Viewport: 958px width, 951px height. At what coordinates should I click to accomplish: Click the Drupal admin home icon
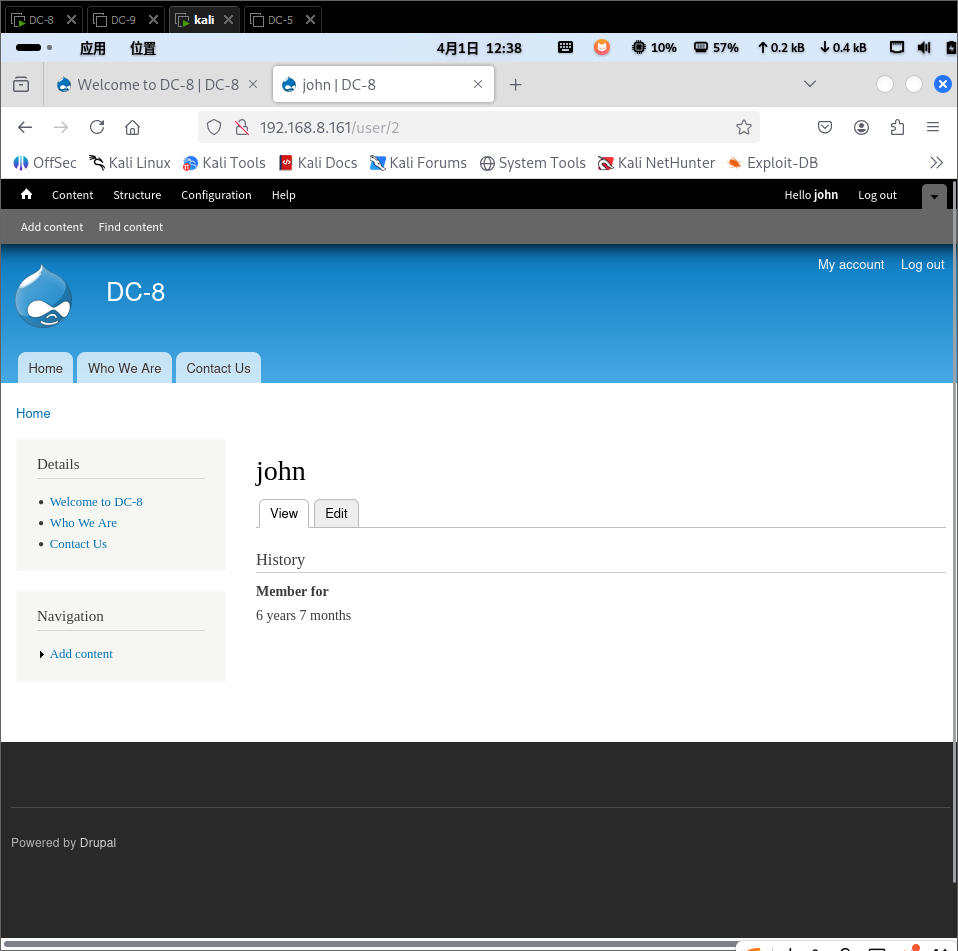point(26,195)
